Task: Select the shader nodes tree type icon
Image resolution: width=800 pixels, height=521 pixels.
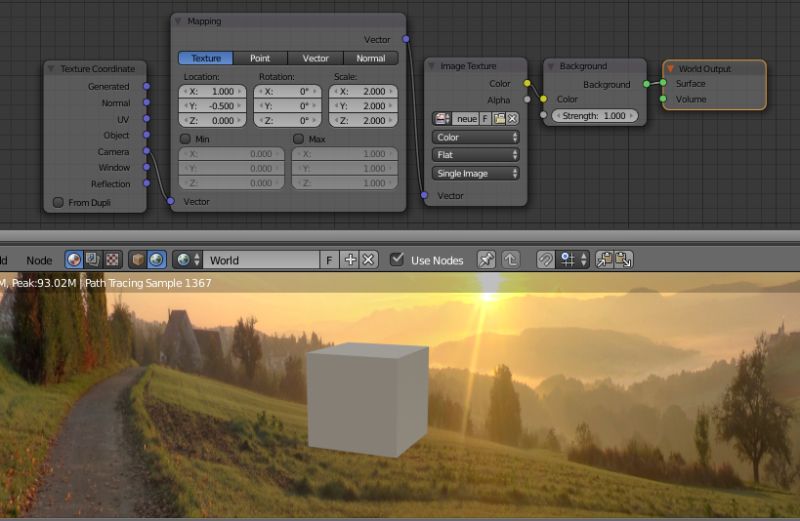Action: (74, 260)
